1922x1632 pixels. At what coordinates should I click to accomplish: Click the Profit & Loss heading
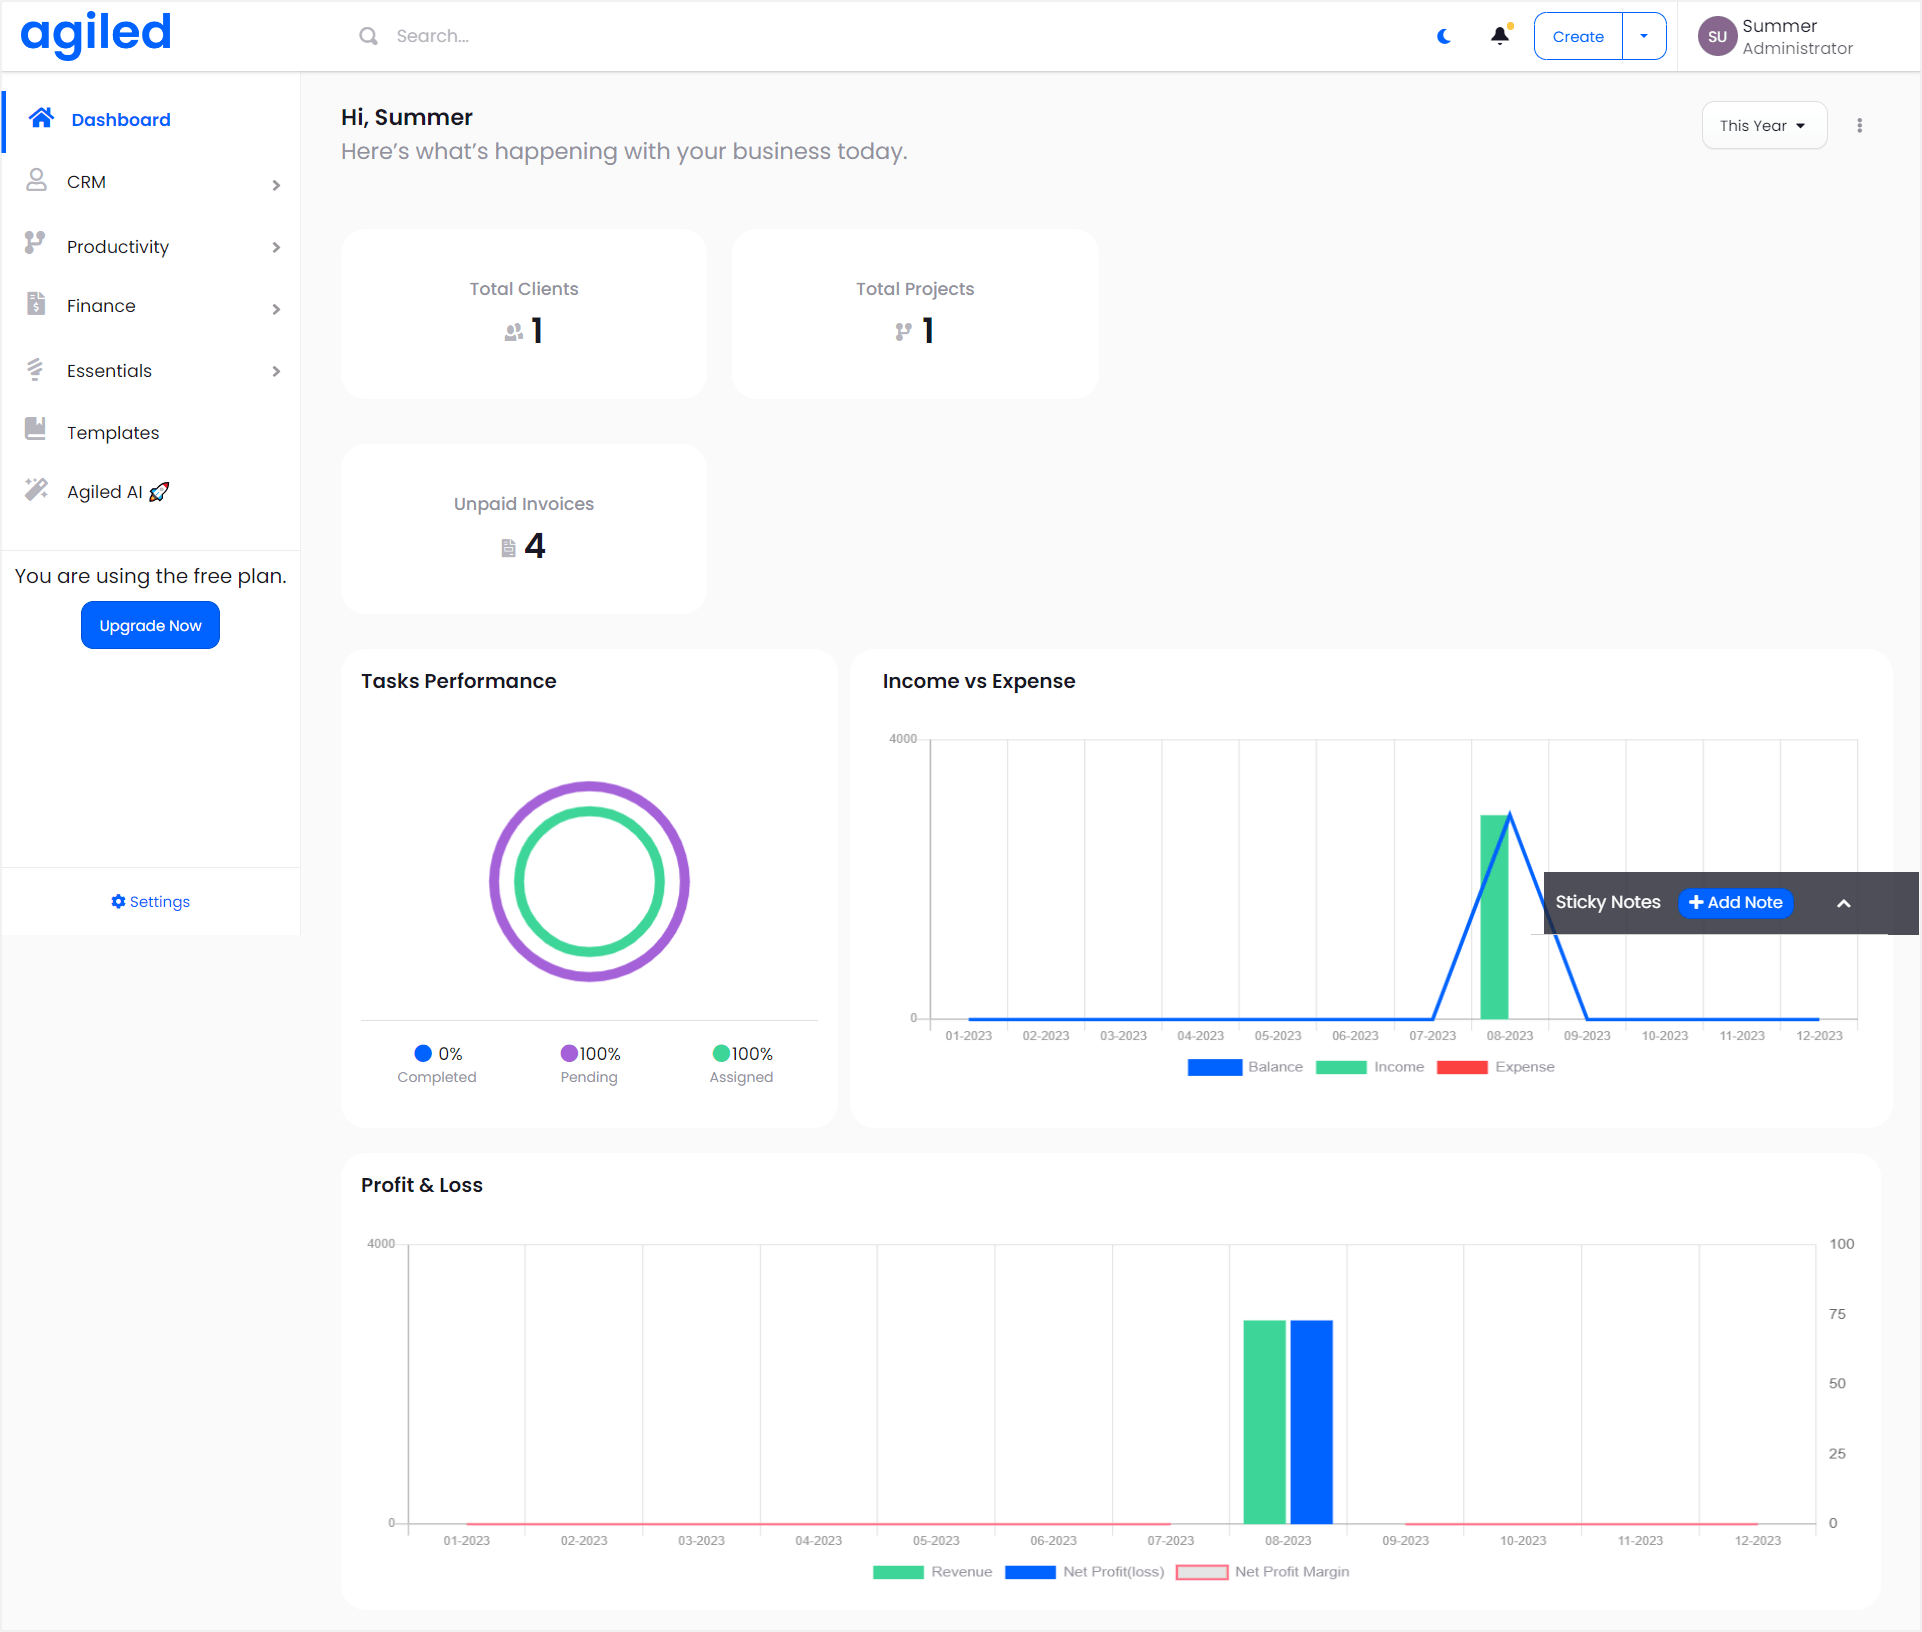tap(421, 1185)
